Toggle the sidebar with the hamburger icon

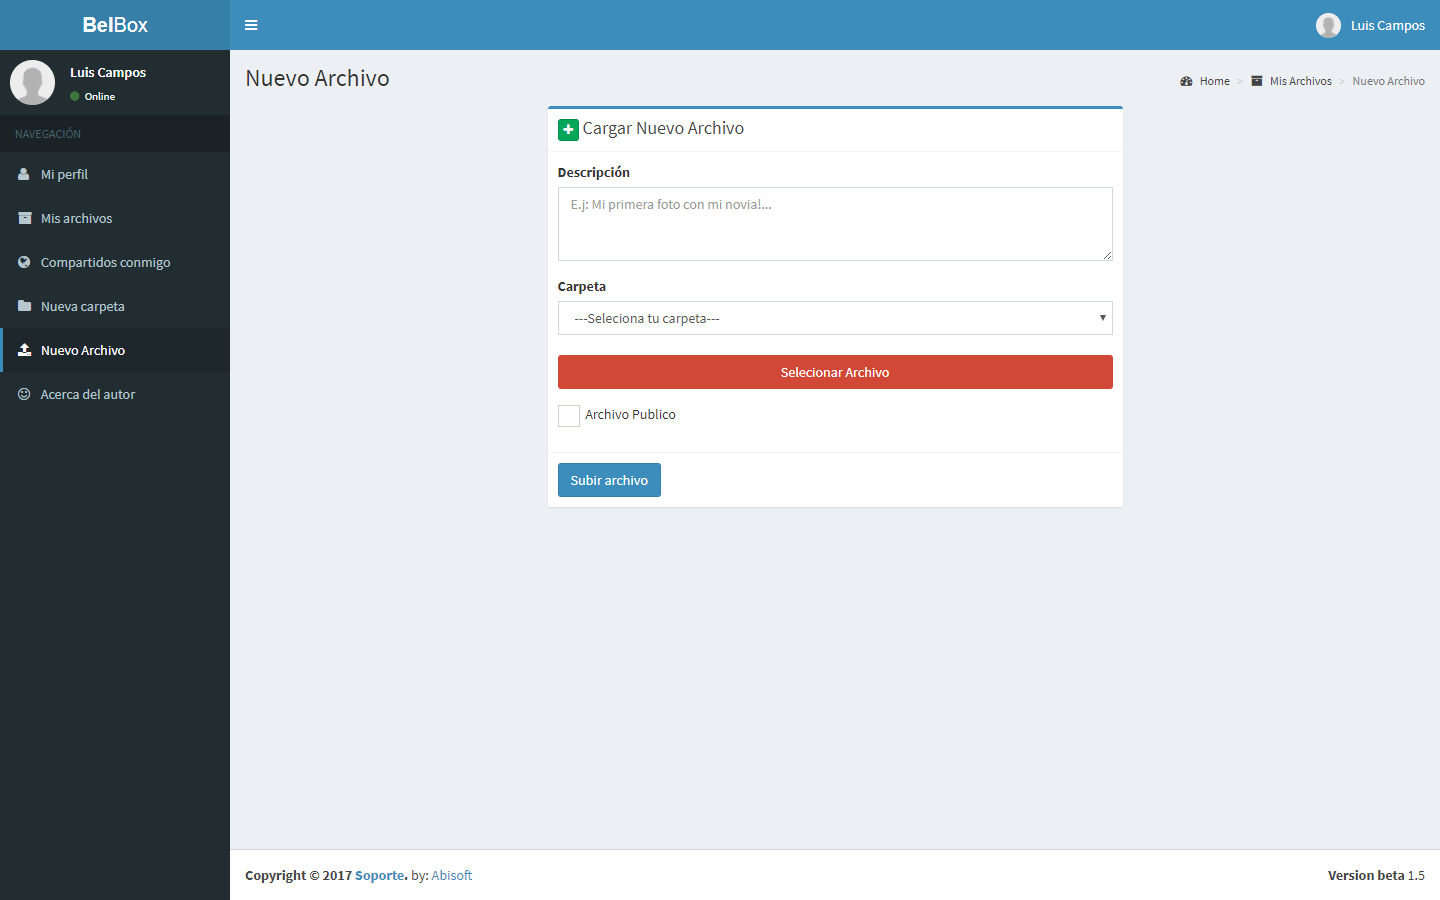click(251, 25)
